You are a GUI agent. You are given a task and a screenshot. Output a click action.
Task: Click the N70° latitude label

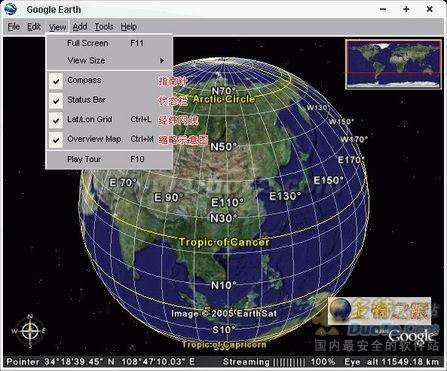(x=224, y=91)
